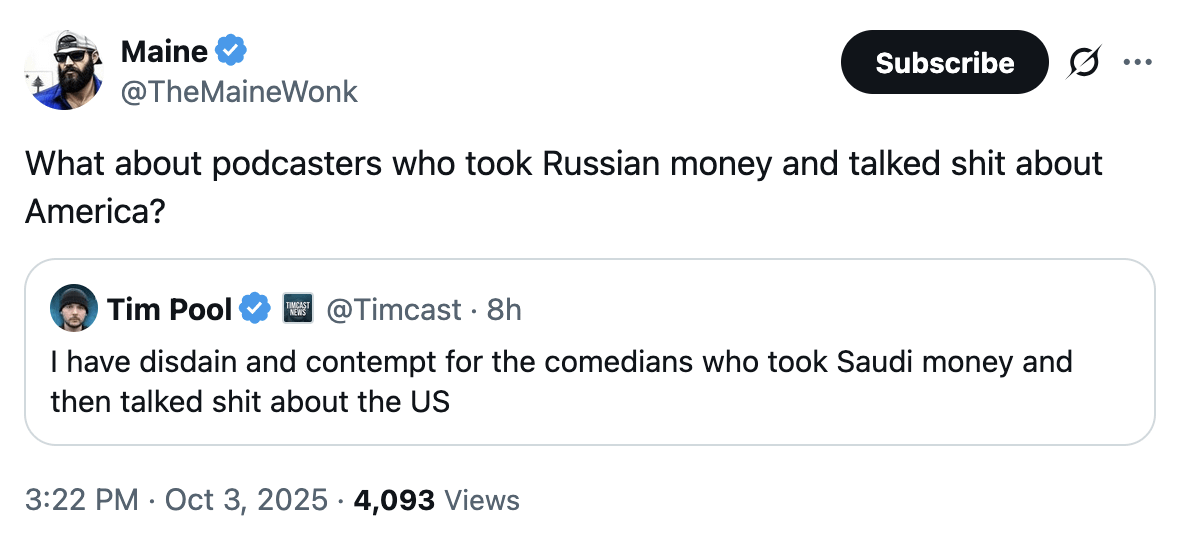Click the Timcast News affiliate badge
This screenshot has width=1178, height=538.
click(x=298, y=310)
